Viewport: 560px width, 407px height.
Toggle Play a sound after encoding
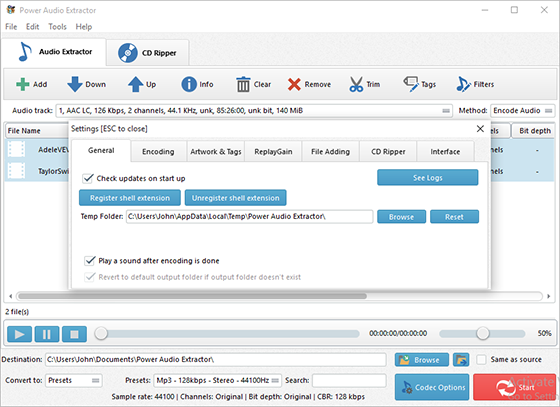click(90, 261)
